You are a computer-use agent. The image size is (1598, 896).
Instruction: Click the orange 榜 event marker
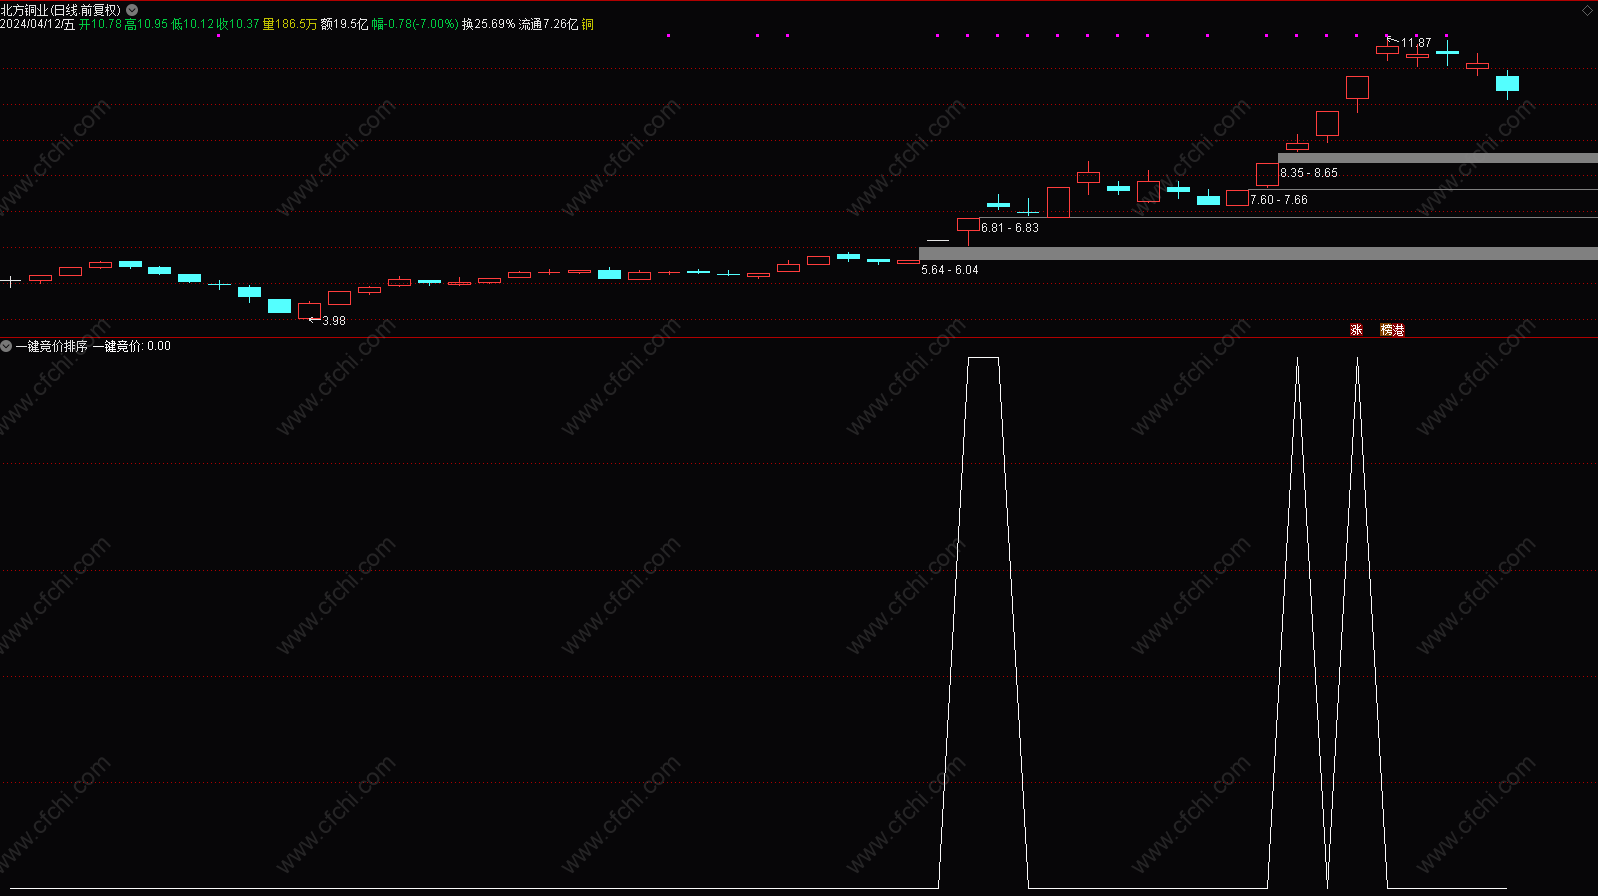1387,330
